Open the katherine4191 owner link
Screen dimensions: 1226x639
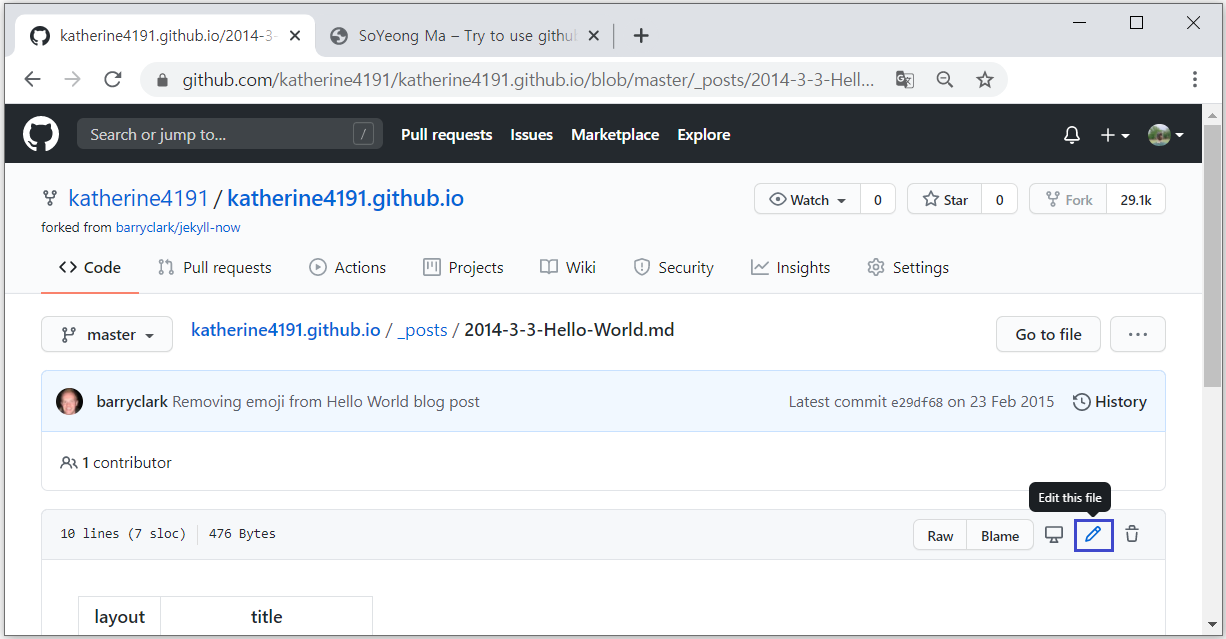point(138,198)
